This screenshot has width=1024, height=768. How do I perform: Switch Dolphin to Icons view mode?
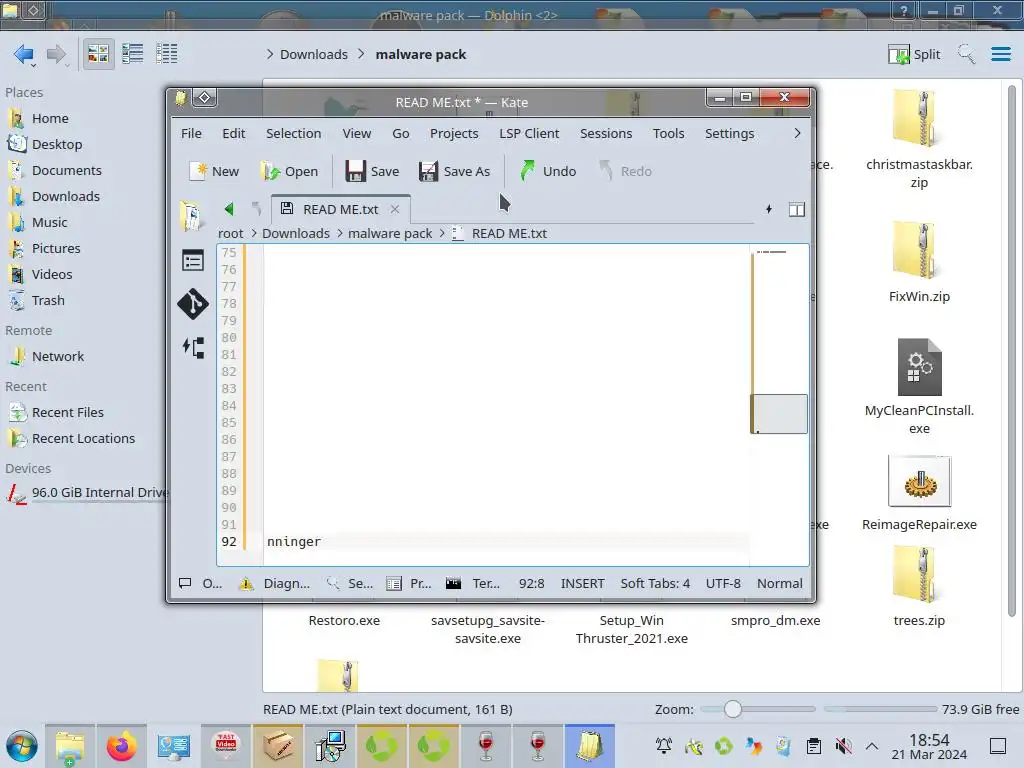tap(98, 54)
